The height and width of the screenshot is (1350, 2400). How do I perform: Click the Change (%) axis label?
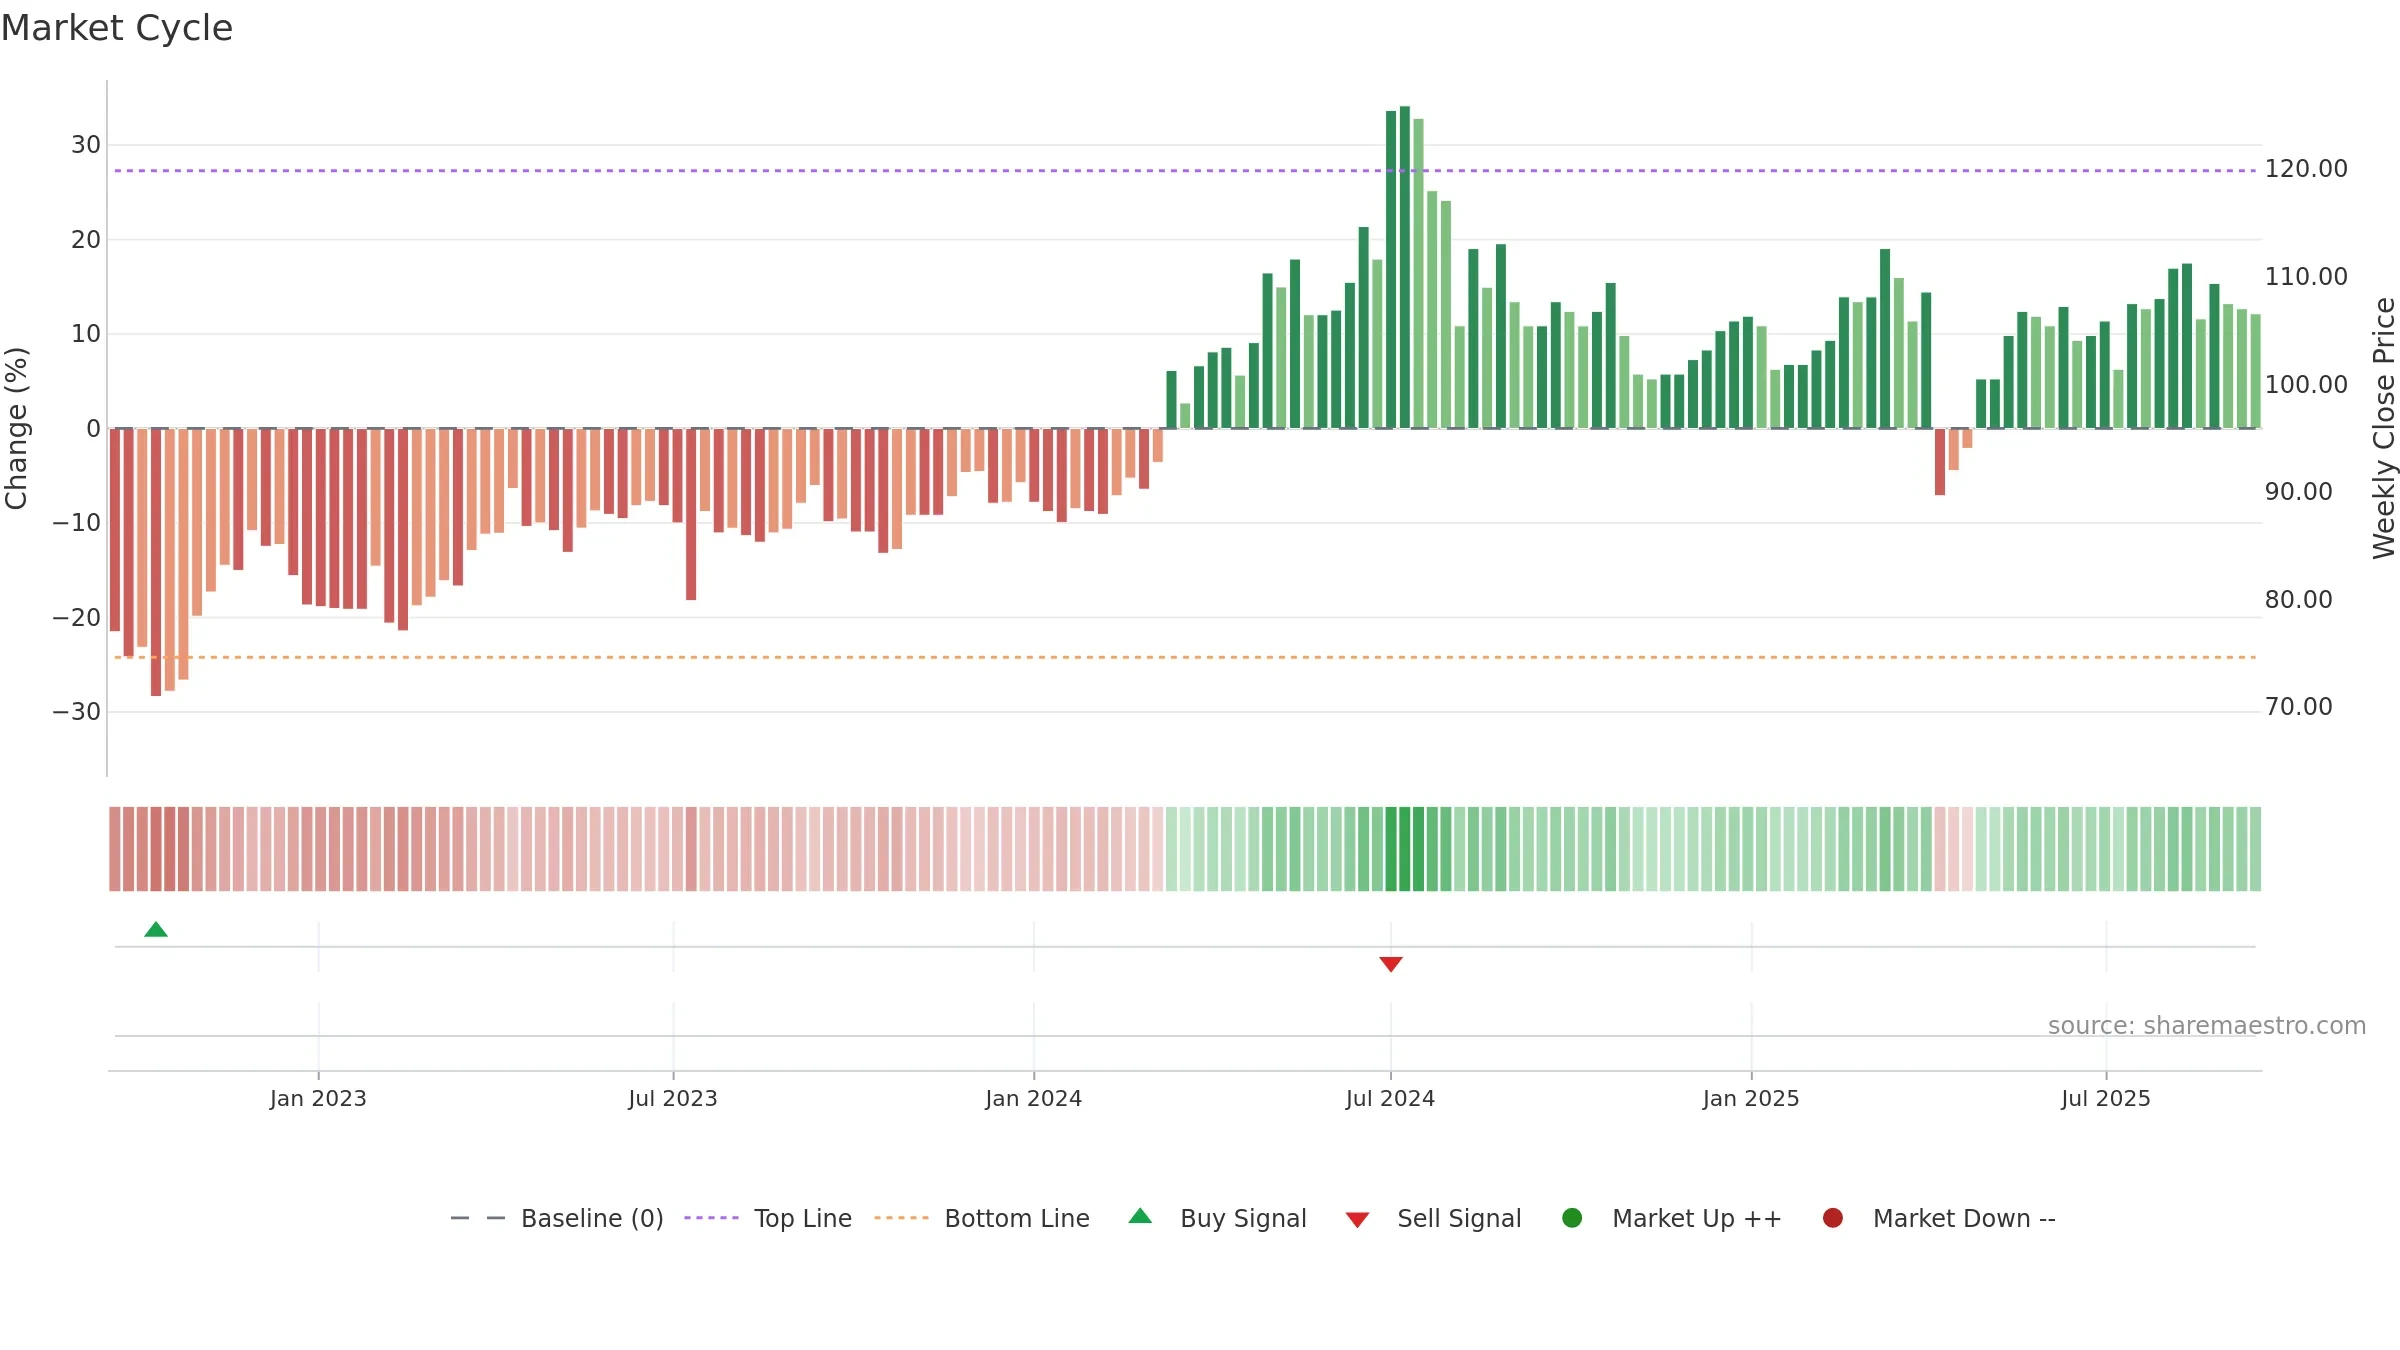(x=16, y=428)
